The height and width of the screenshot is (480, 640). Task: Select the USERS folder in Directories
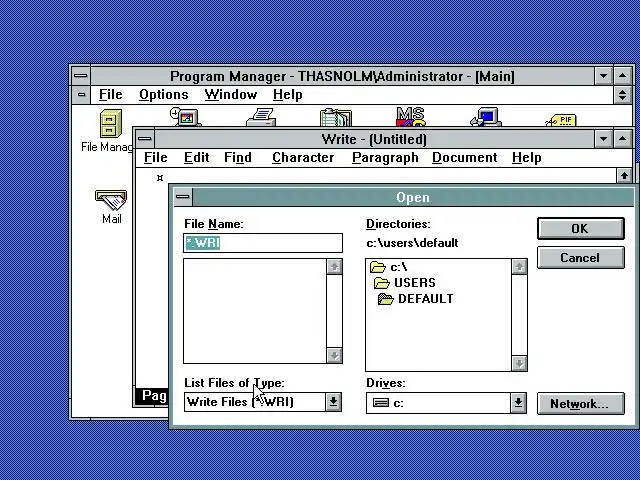tap(404, 282)
